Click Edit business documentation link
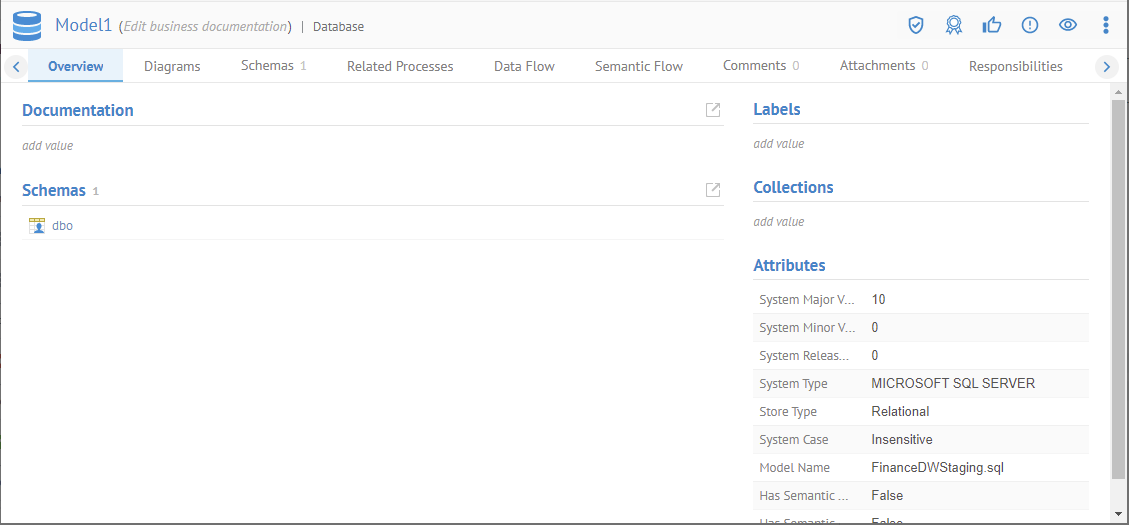Screen dimensions: 1129x525 click(205, 27)
